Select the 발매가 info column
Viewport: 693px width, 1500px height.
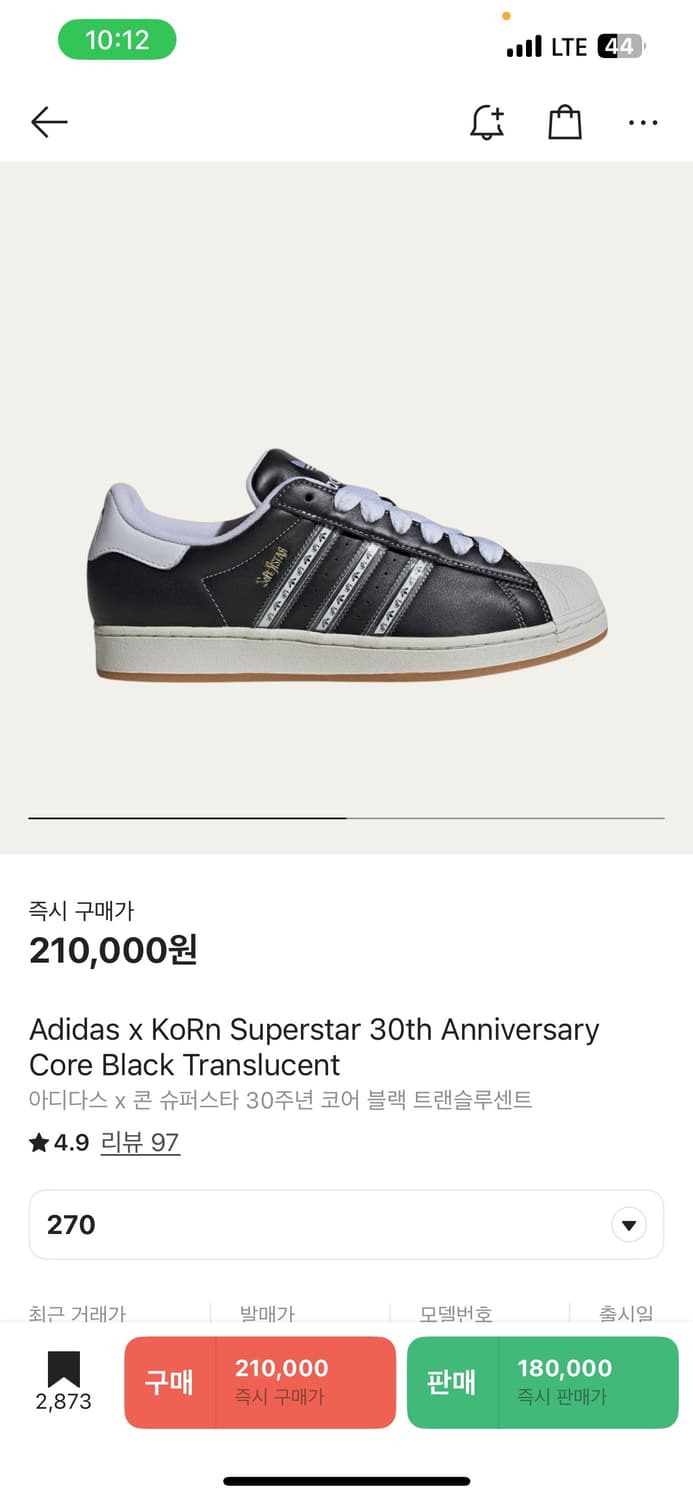pyautogui.click(x=267, y=1313)
